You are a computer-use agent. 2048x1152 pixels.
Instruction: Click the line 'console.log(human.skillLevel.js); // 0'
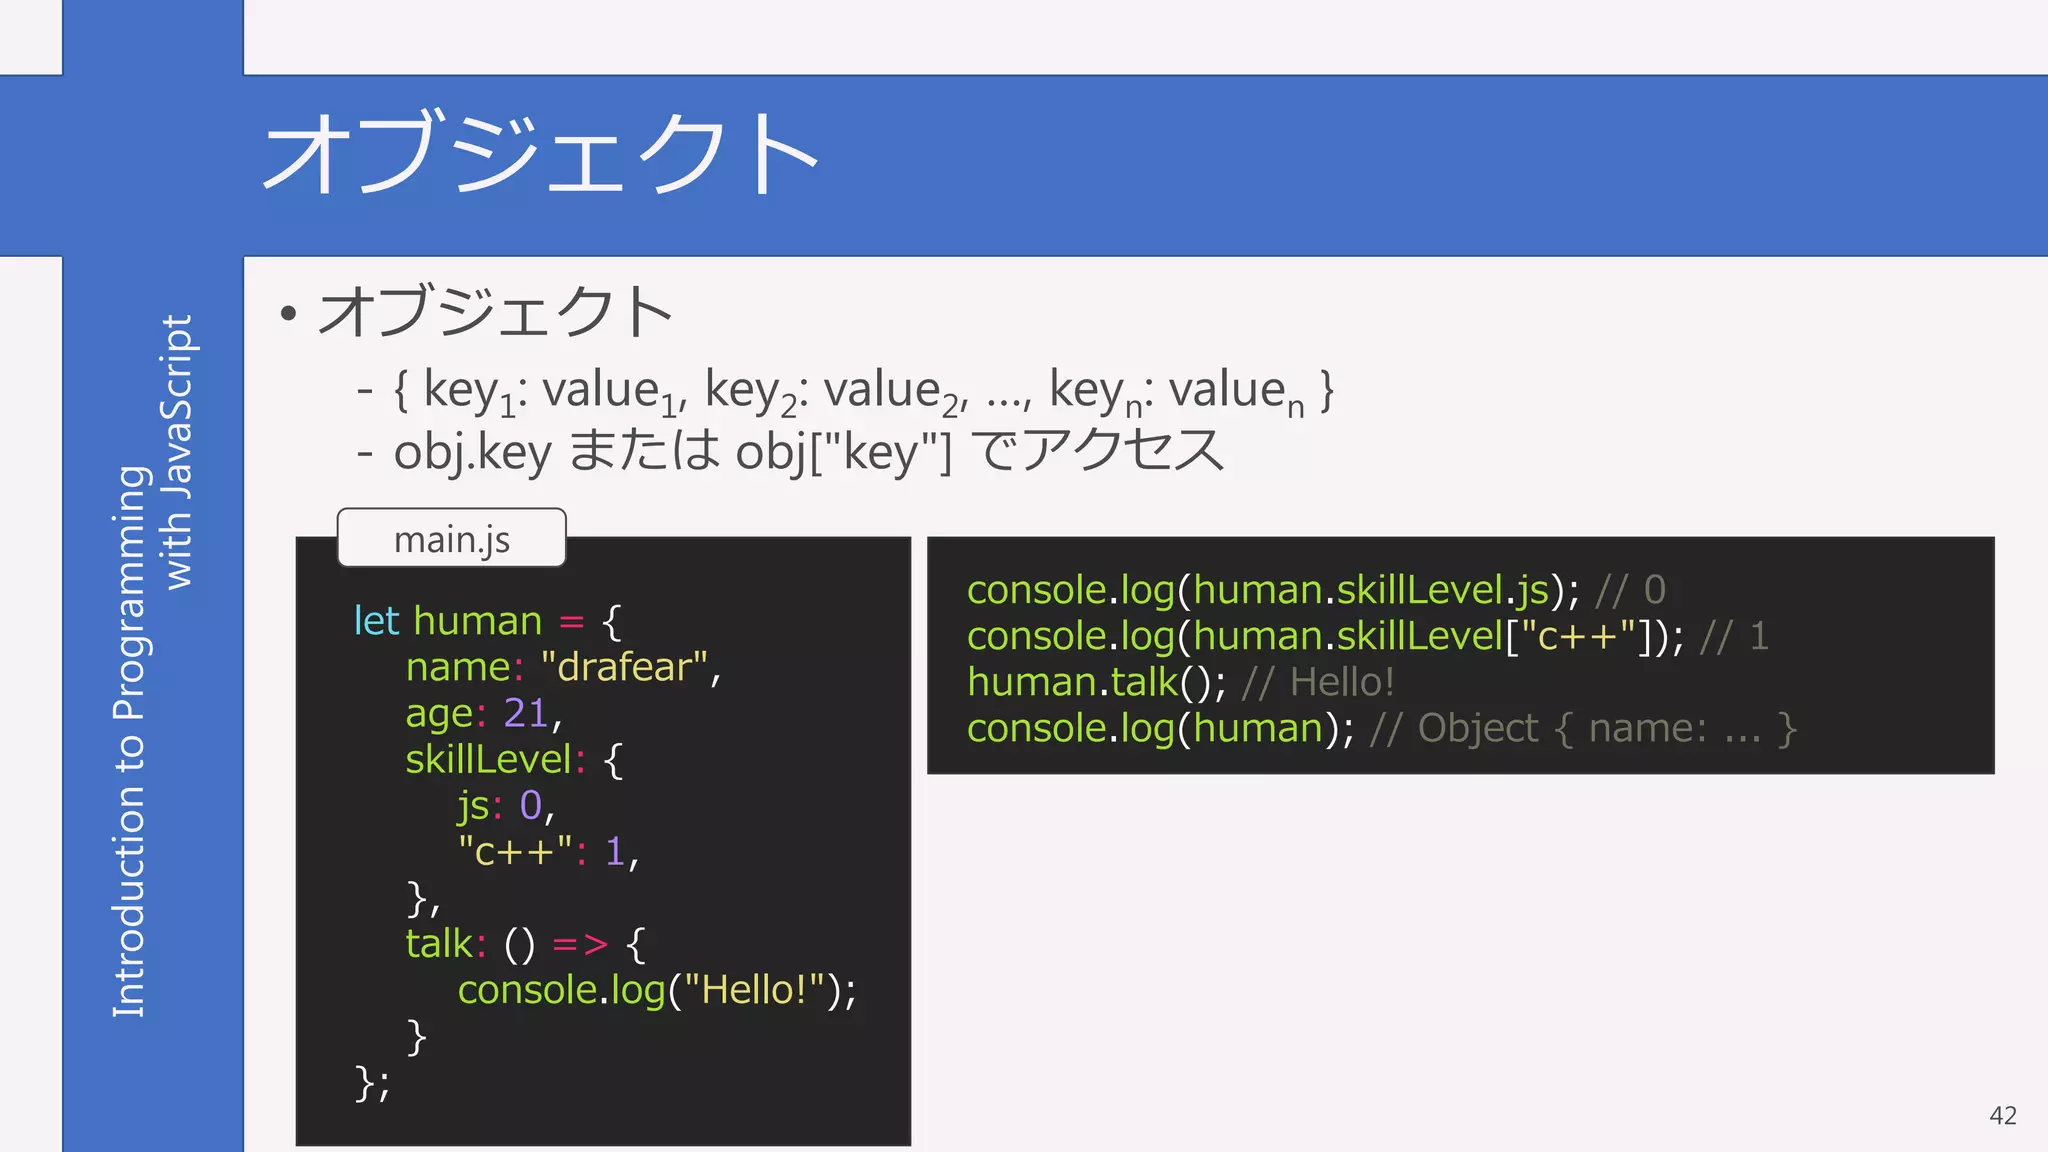[x=1316, y=590]
